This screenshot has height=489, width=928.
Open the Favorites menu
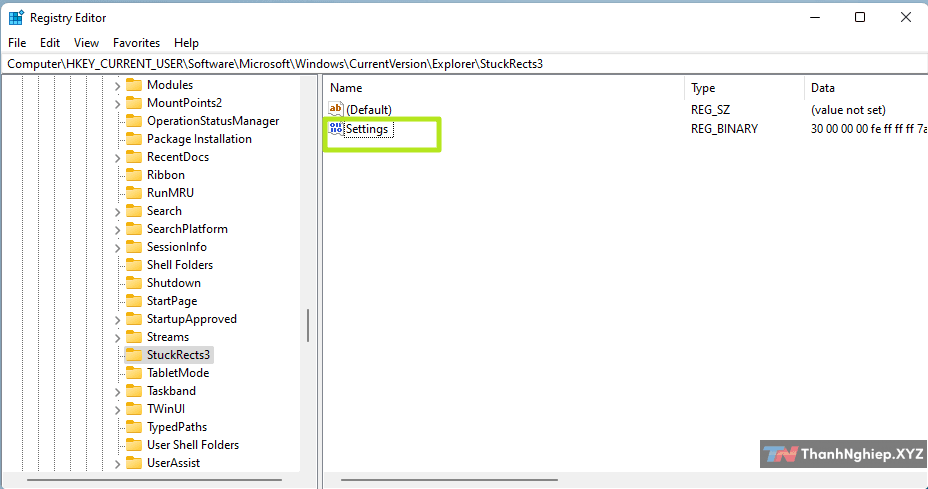(136, 43)
